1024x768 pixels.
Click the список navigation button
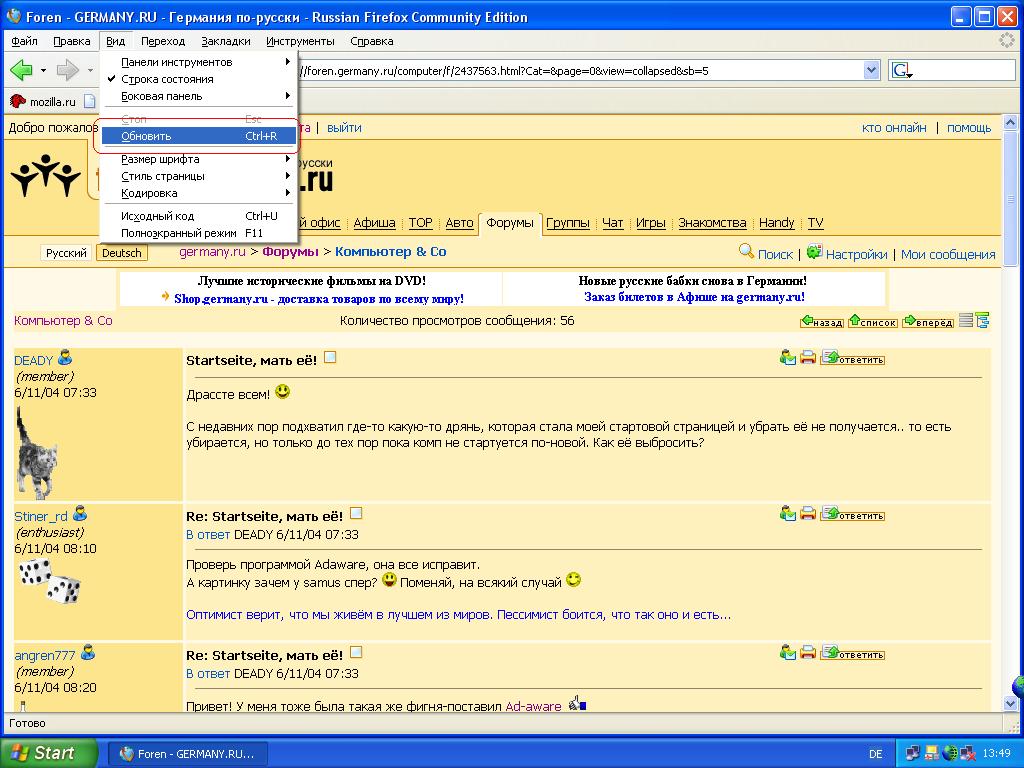[873, 321]
